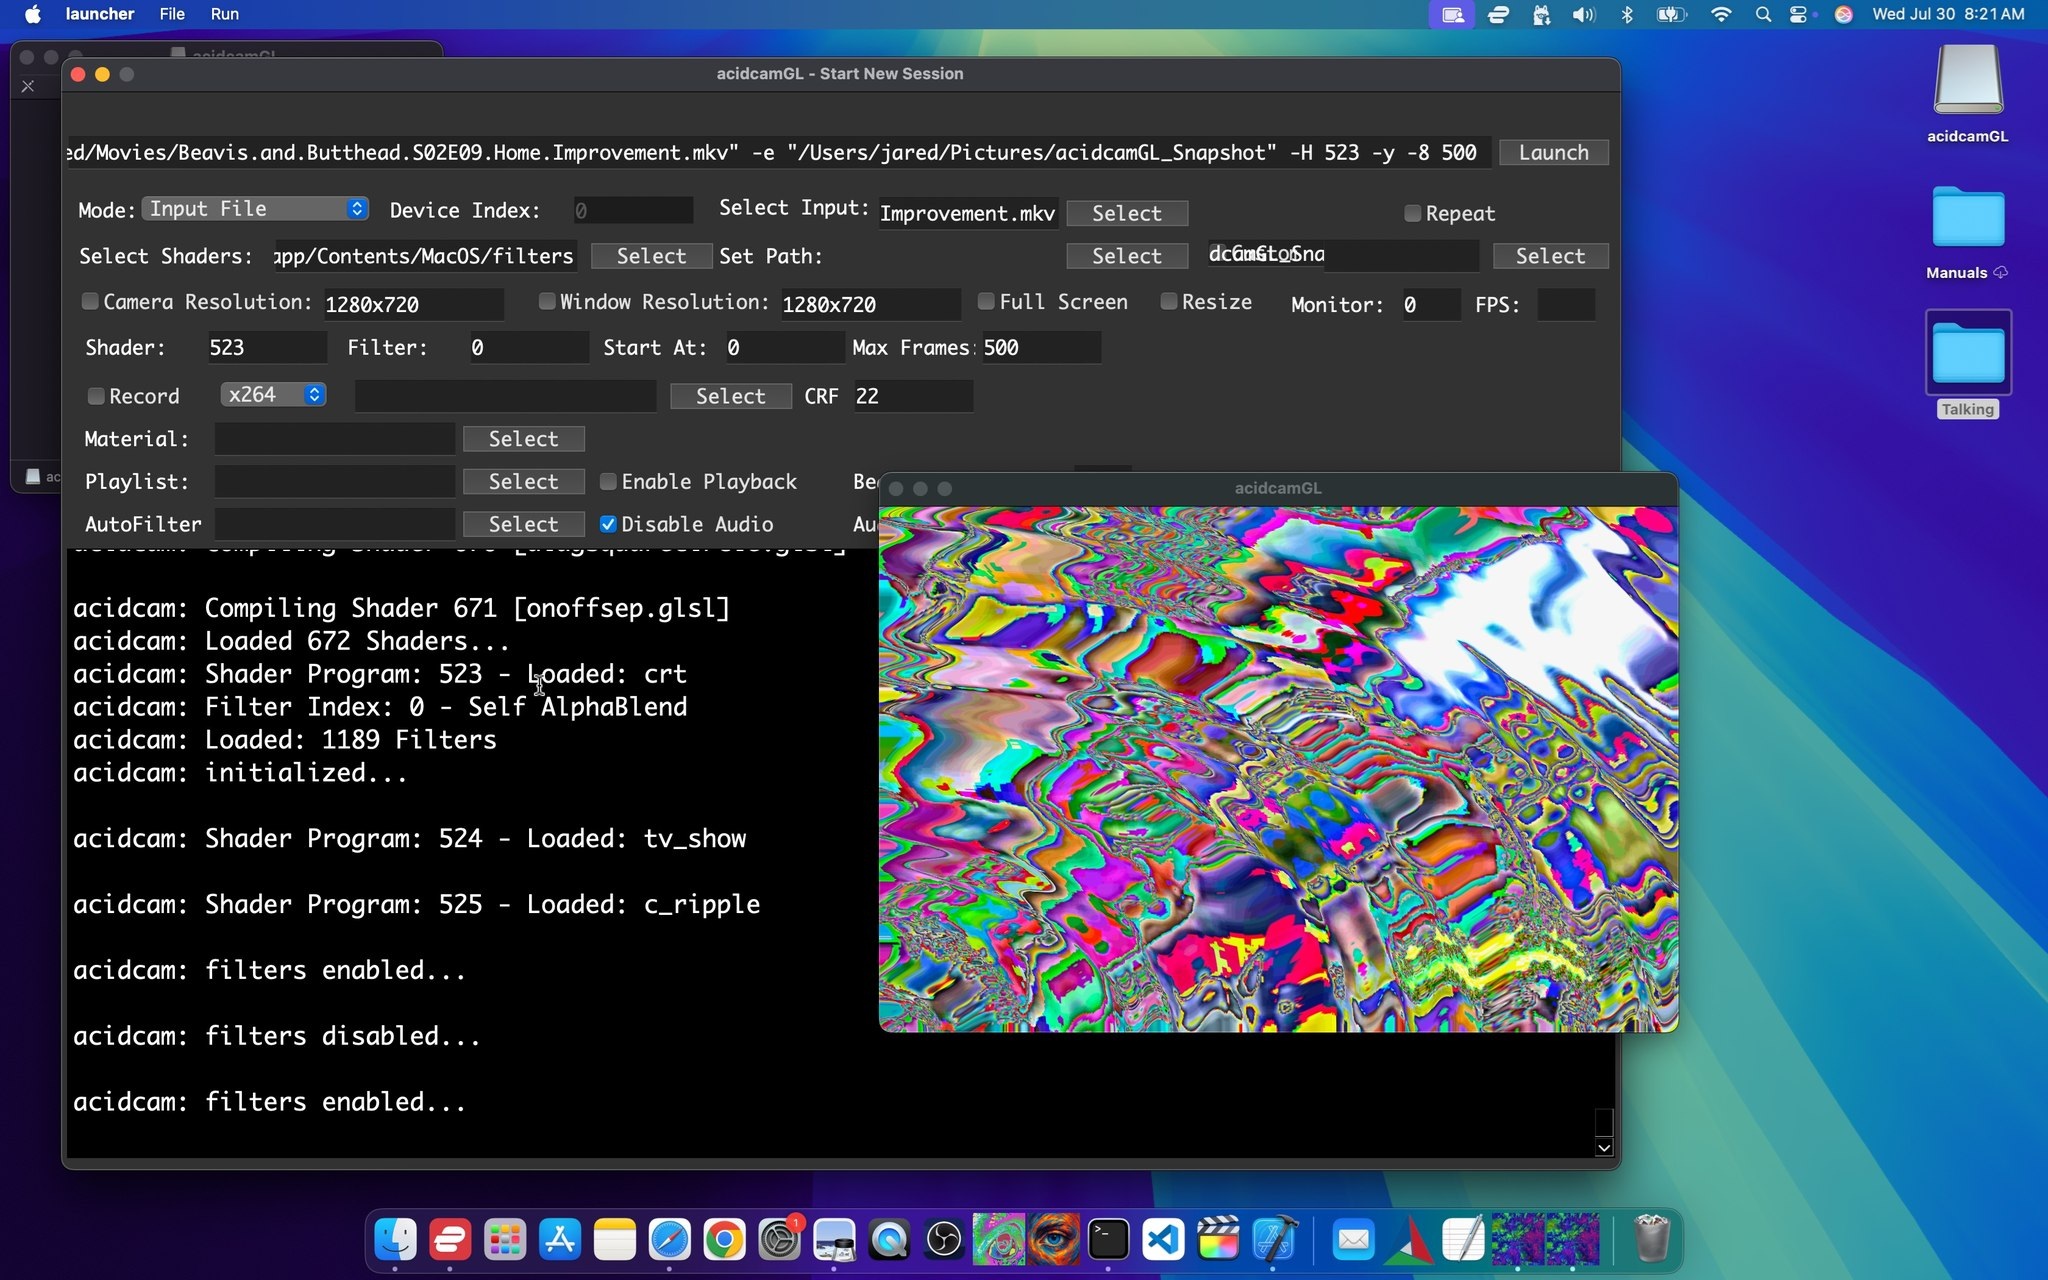Click the command line arguments field
2048x1280 pixels.
tap(778, 152)
